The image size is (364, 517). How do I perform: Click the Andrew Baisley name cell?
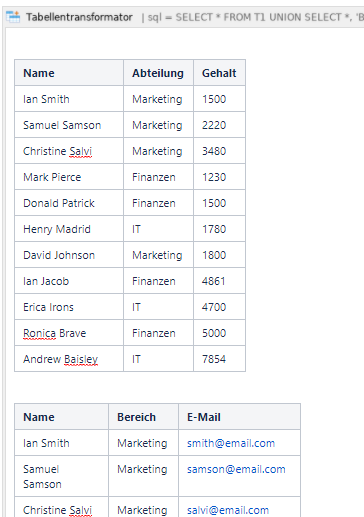[69, 359]
